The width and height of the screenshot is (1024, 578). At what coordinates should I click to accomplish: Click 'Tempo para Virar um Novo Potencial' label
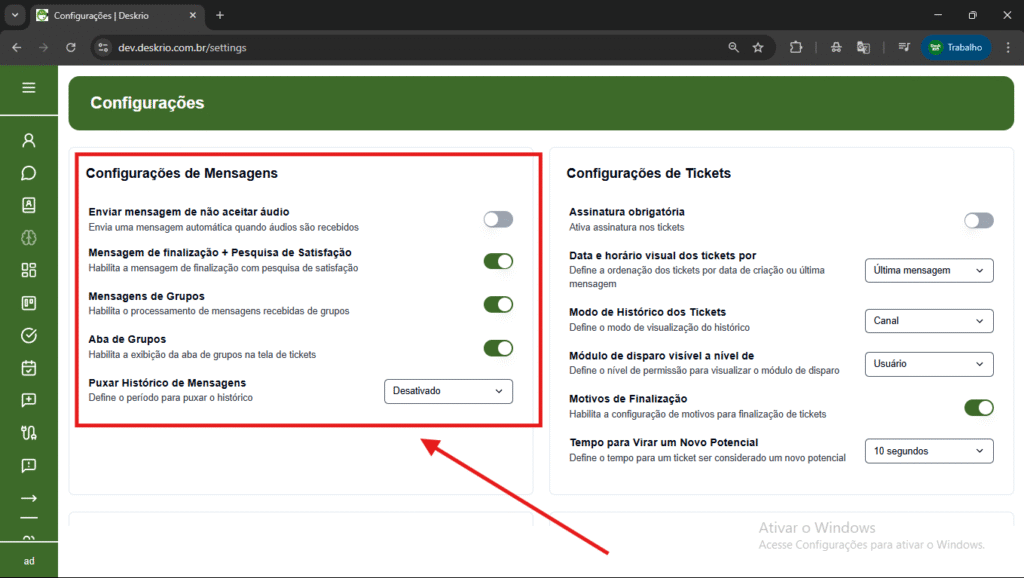tap(664, 442)
